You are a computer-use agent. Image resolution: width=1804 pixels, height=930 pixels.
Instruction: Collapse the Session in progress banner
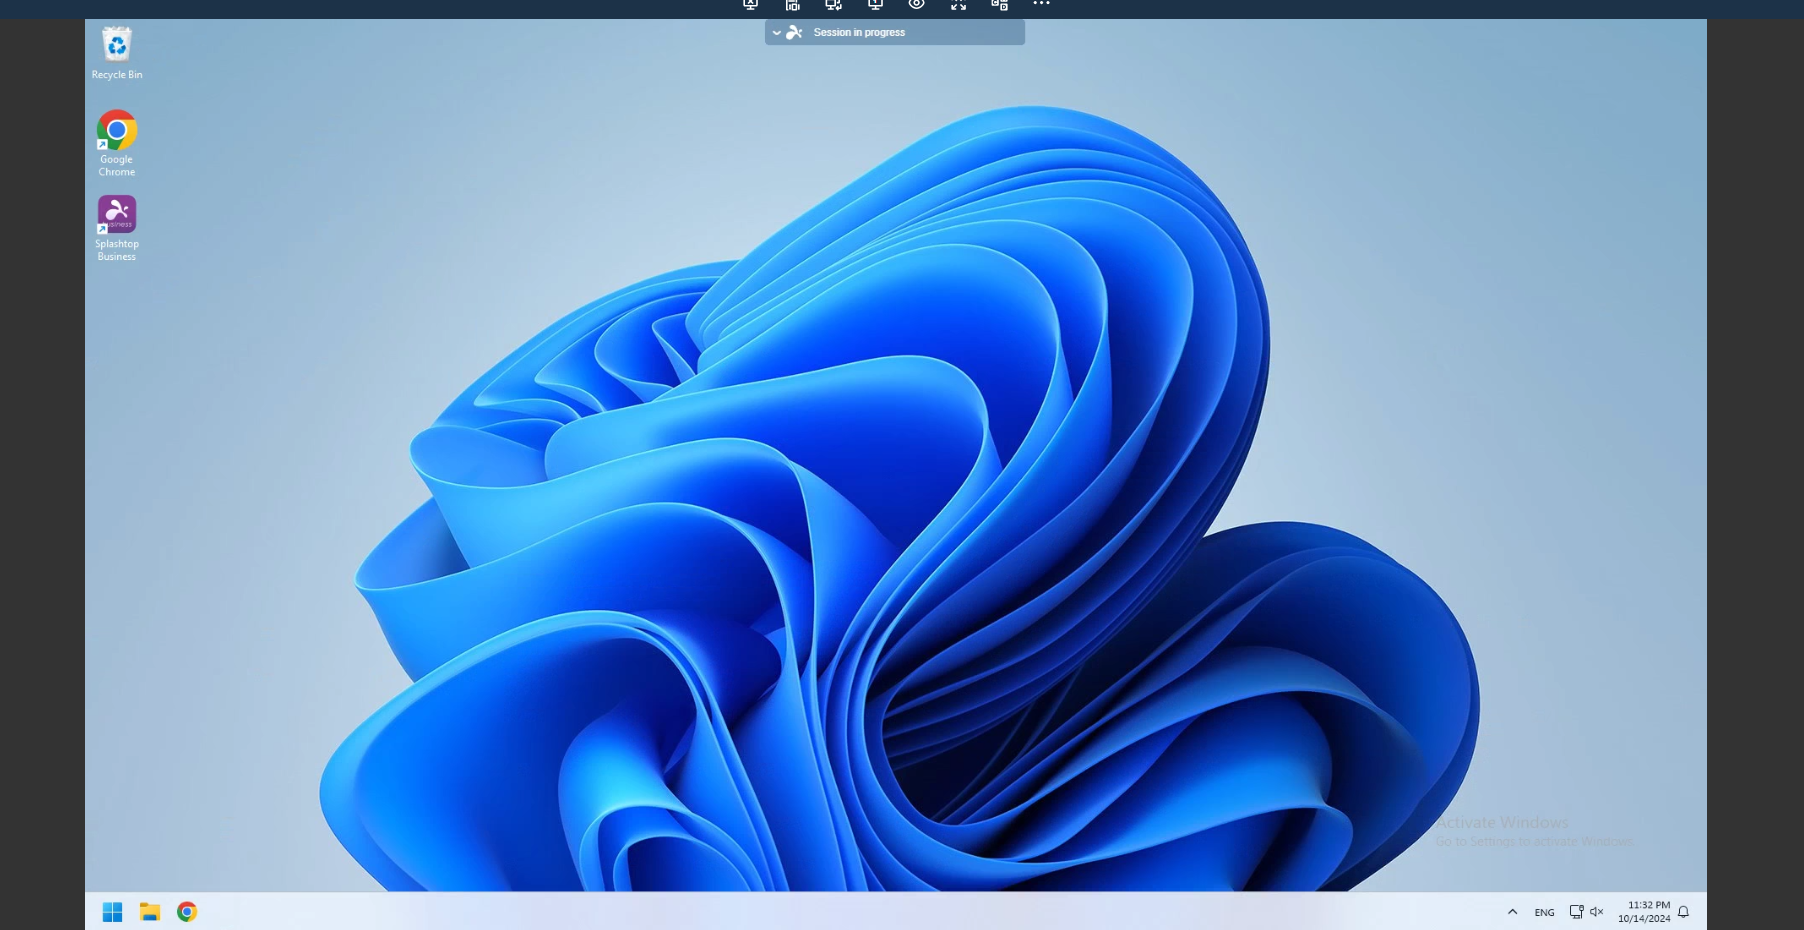tap(776, 31)
